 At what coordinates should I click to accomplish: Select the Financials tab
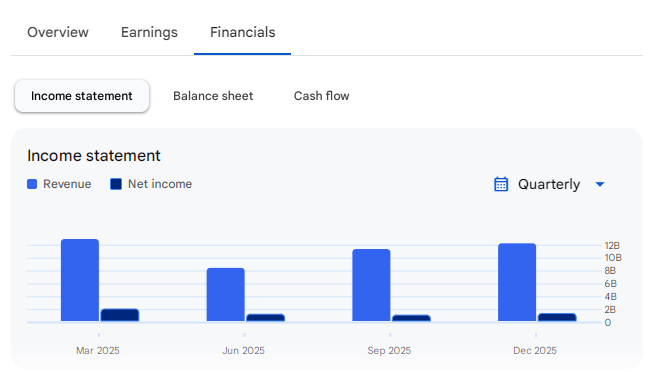[243, 32]
